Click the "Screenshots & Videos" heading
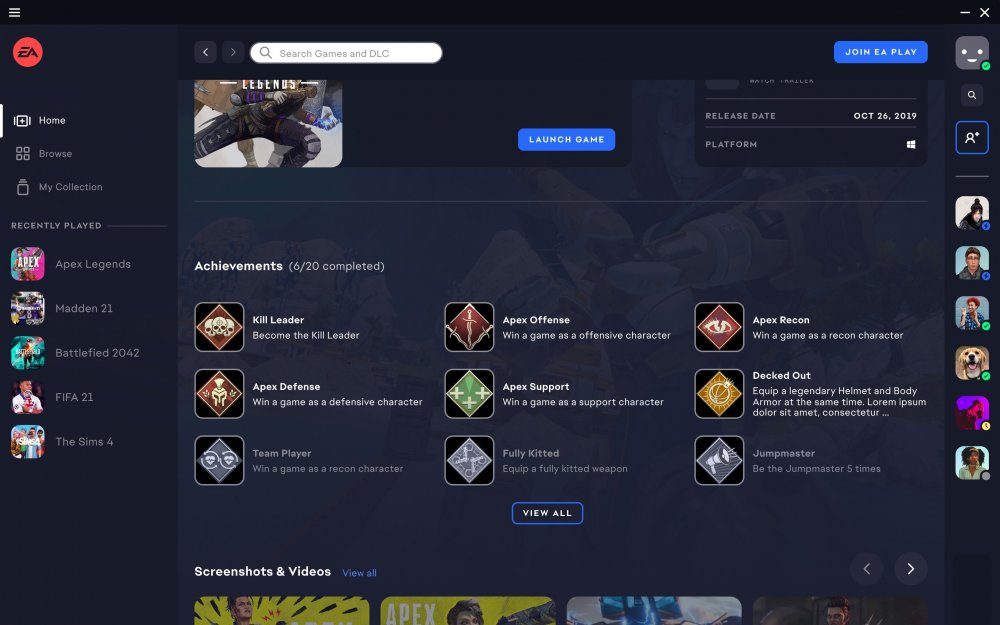 tap(263, 571)
